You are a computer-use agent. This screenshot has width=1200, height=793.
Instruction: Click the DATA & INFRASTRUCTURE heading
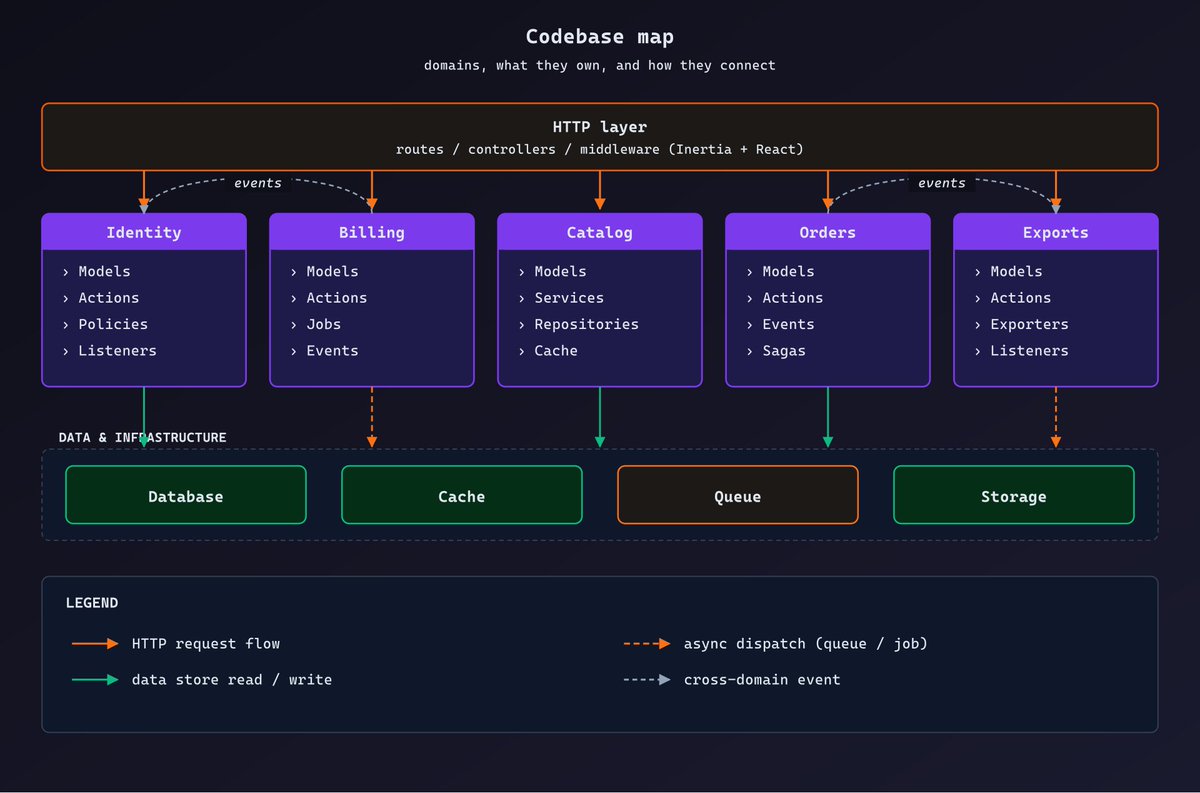click(x=142, y=437)
